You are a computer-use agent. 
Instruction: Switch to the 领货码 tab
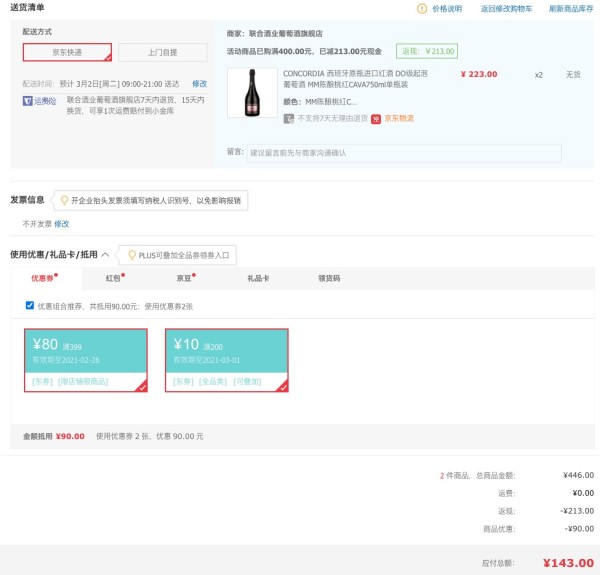[x=329, y=278]
